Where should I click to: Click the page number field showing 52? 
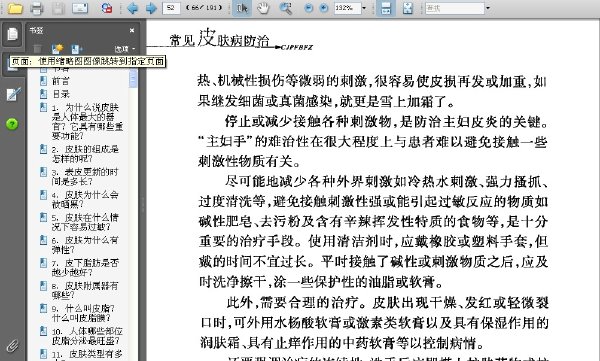point(171,8)
